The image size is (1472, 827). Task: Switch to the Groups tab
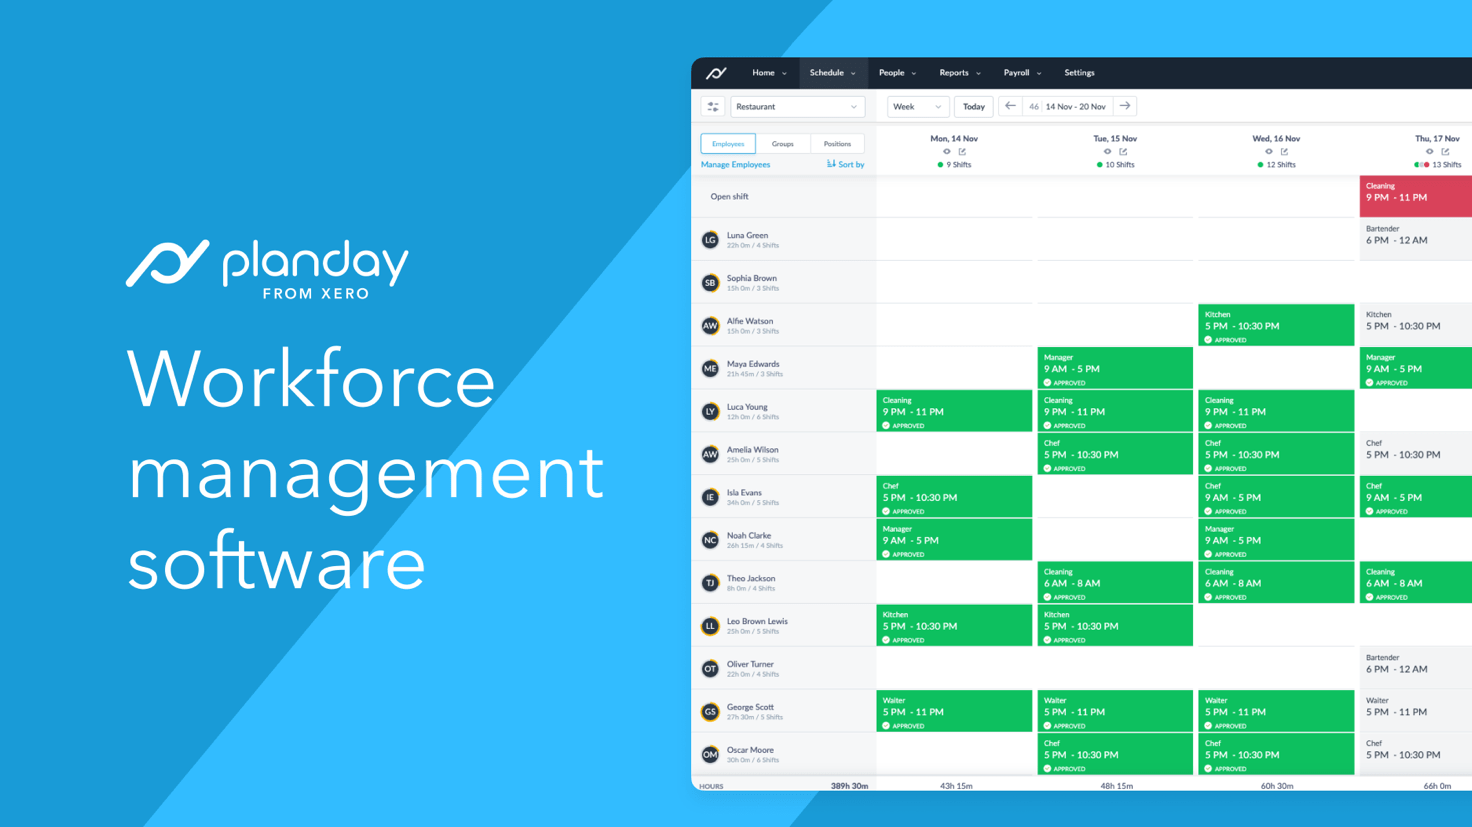click(783, 144)
